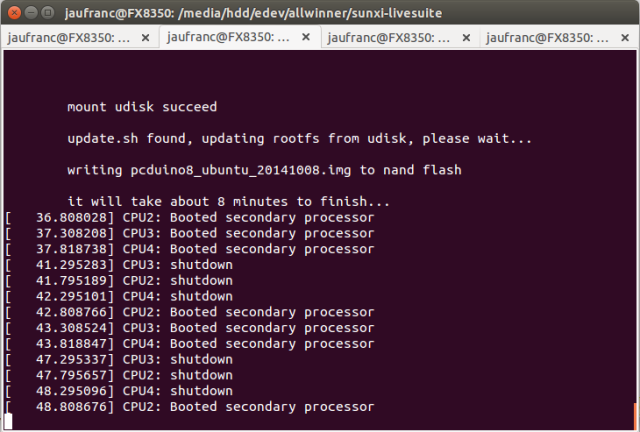This screenshot has width=640, height=432.
Task: Close the active second terminal tab
Action: point(306,37)
